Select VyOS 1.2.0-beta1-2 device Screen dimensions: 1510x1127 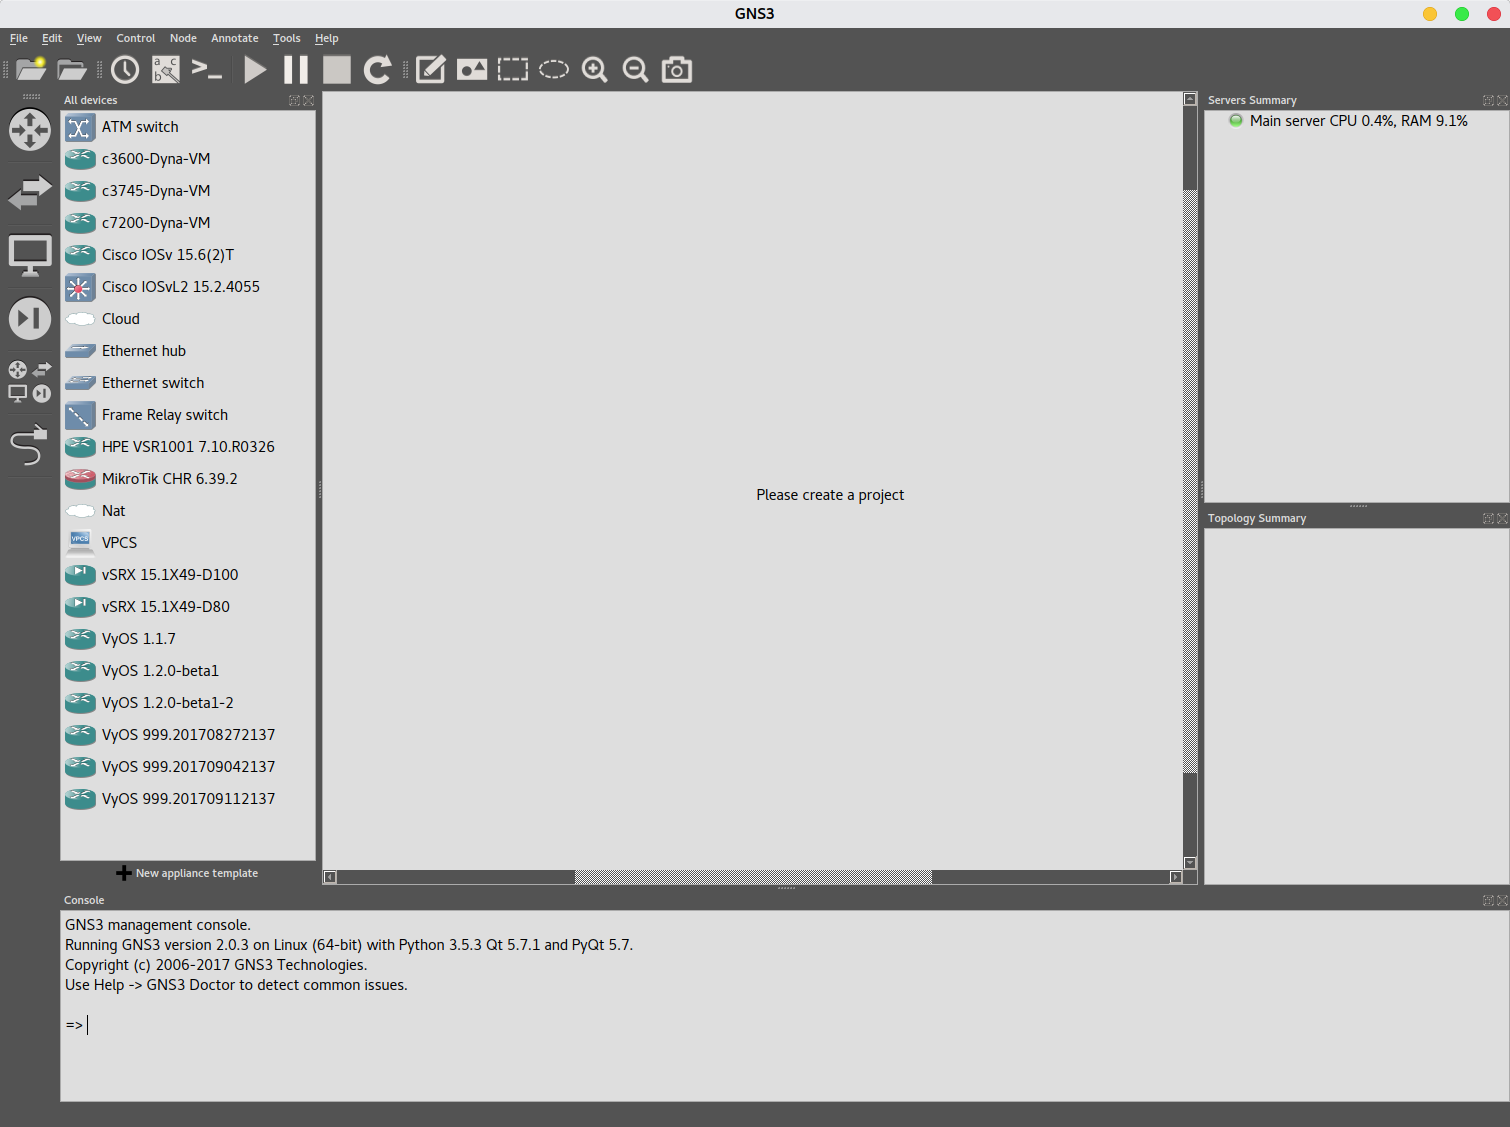click(188, 703)
